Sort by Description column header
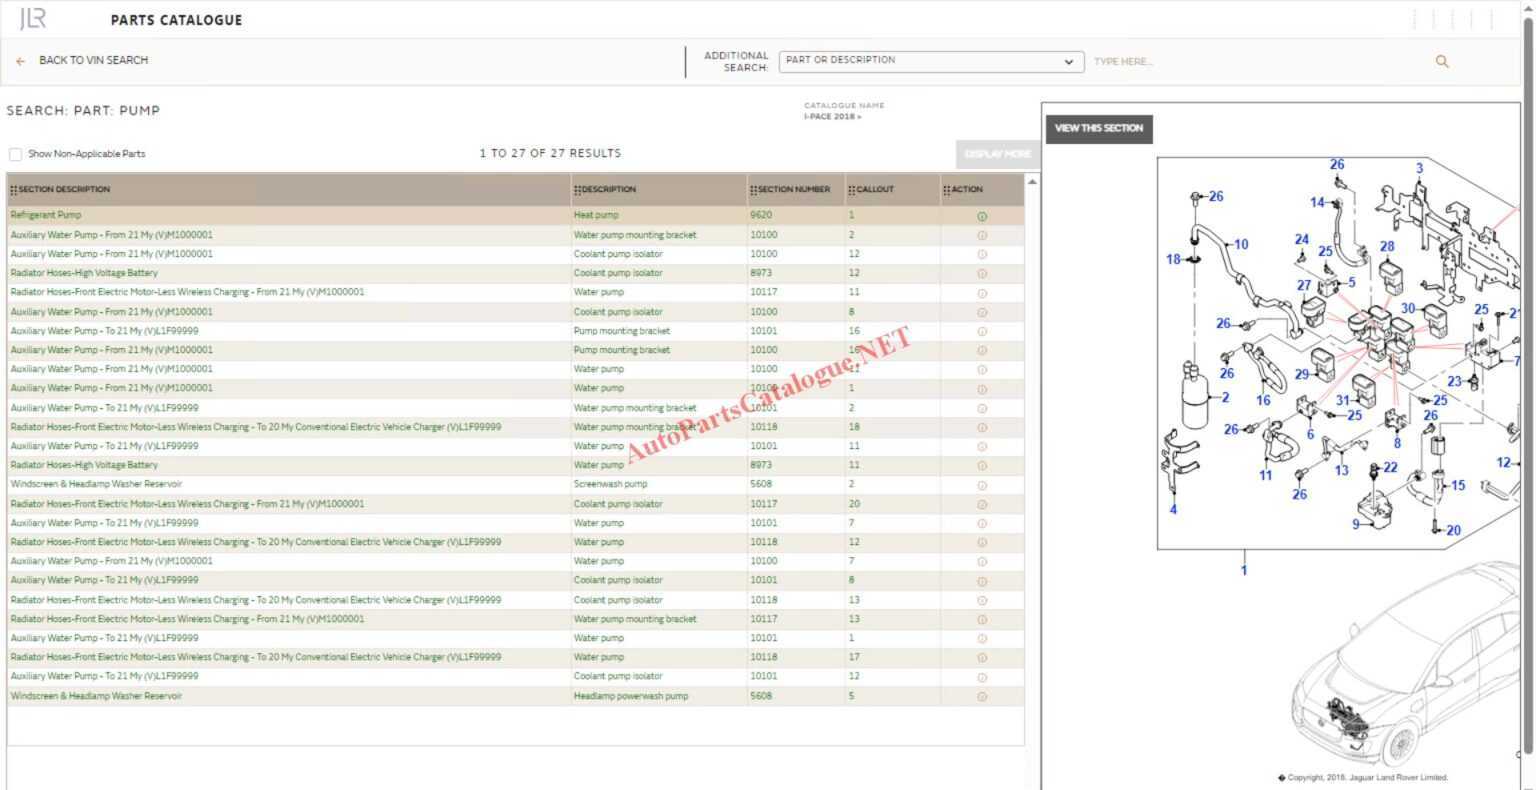Screen dimensions: 1536x790 (x=608, y=190)
